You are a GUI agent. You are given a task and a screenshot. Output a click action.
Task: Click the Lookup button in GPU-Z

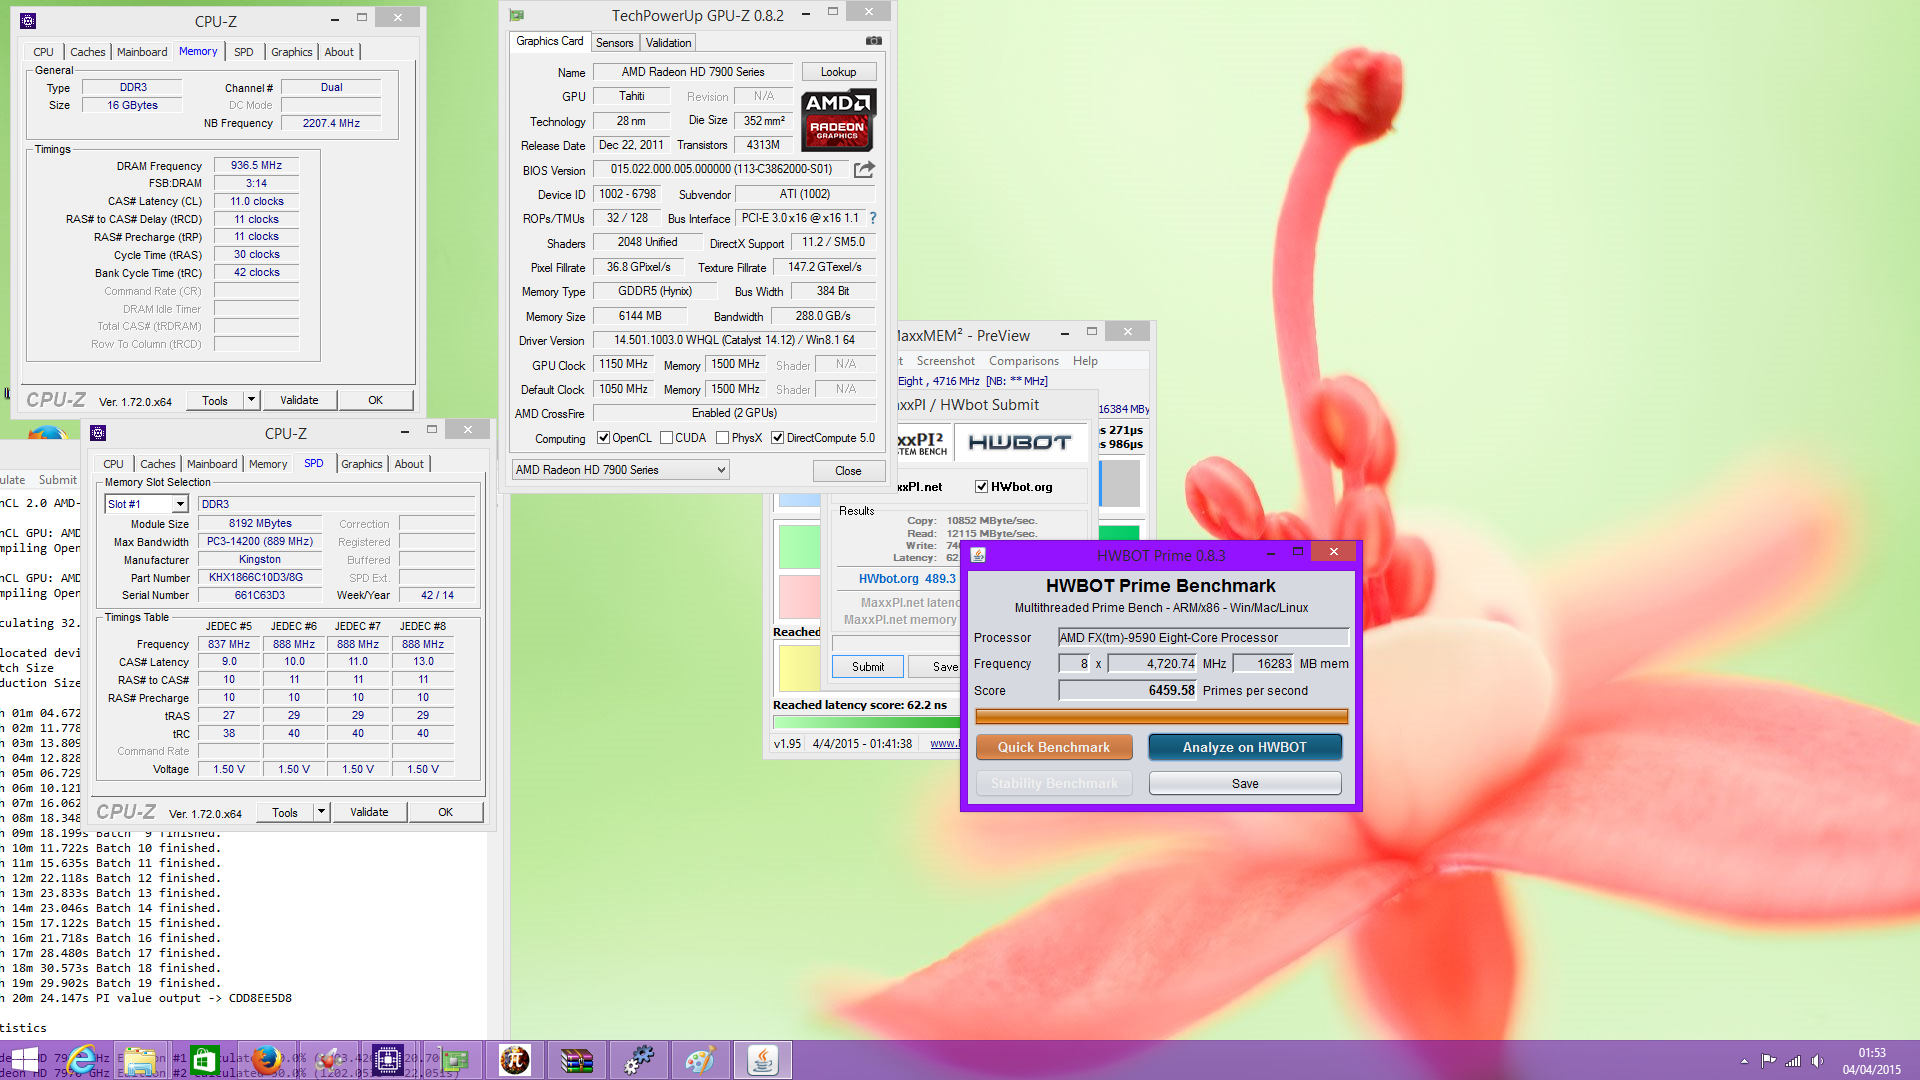click(838, 72)
